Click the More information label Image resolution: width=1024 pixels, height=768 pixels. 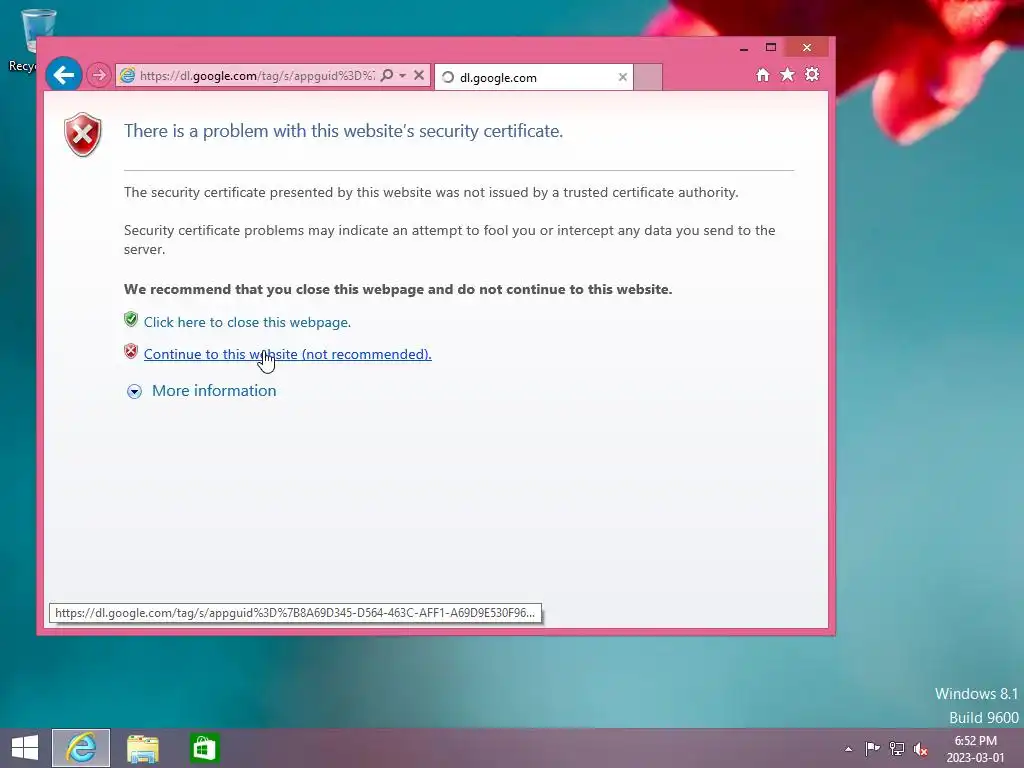(x=214, y=391)
